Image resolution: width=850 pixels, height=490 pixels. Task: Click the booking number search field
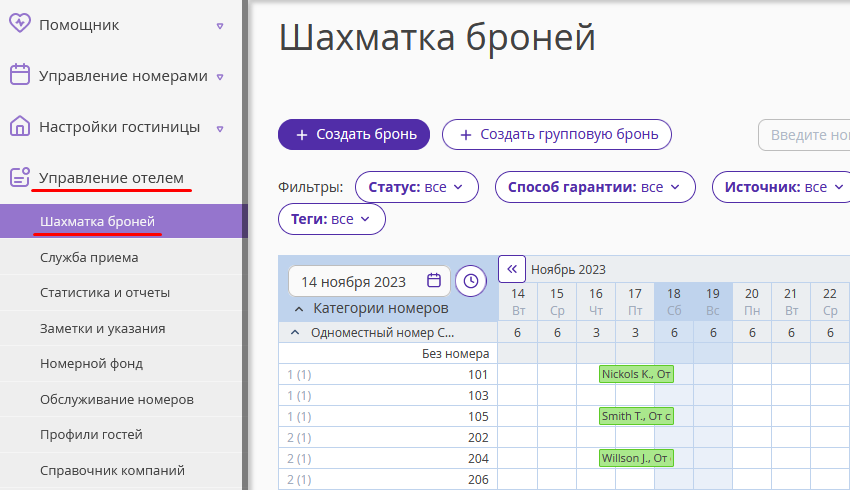(804, 135)
